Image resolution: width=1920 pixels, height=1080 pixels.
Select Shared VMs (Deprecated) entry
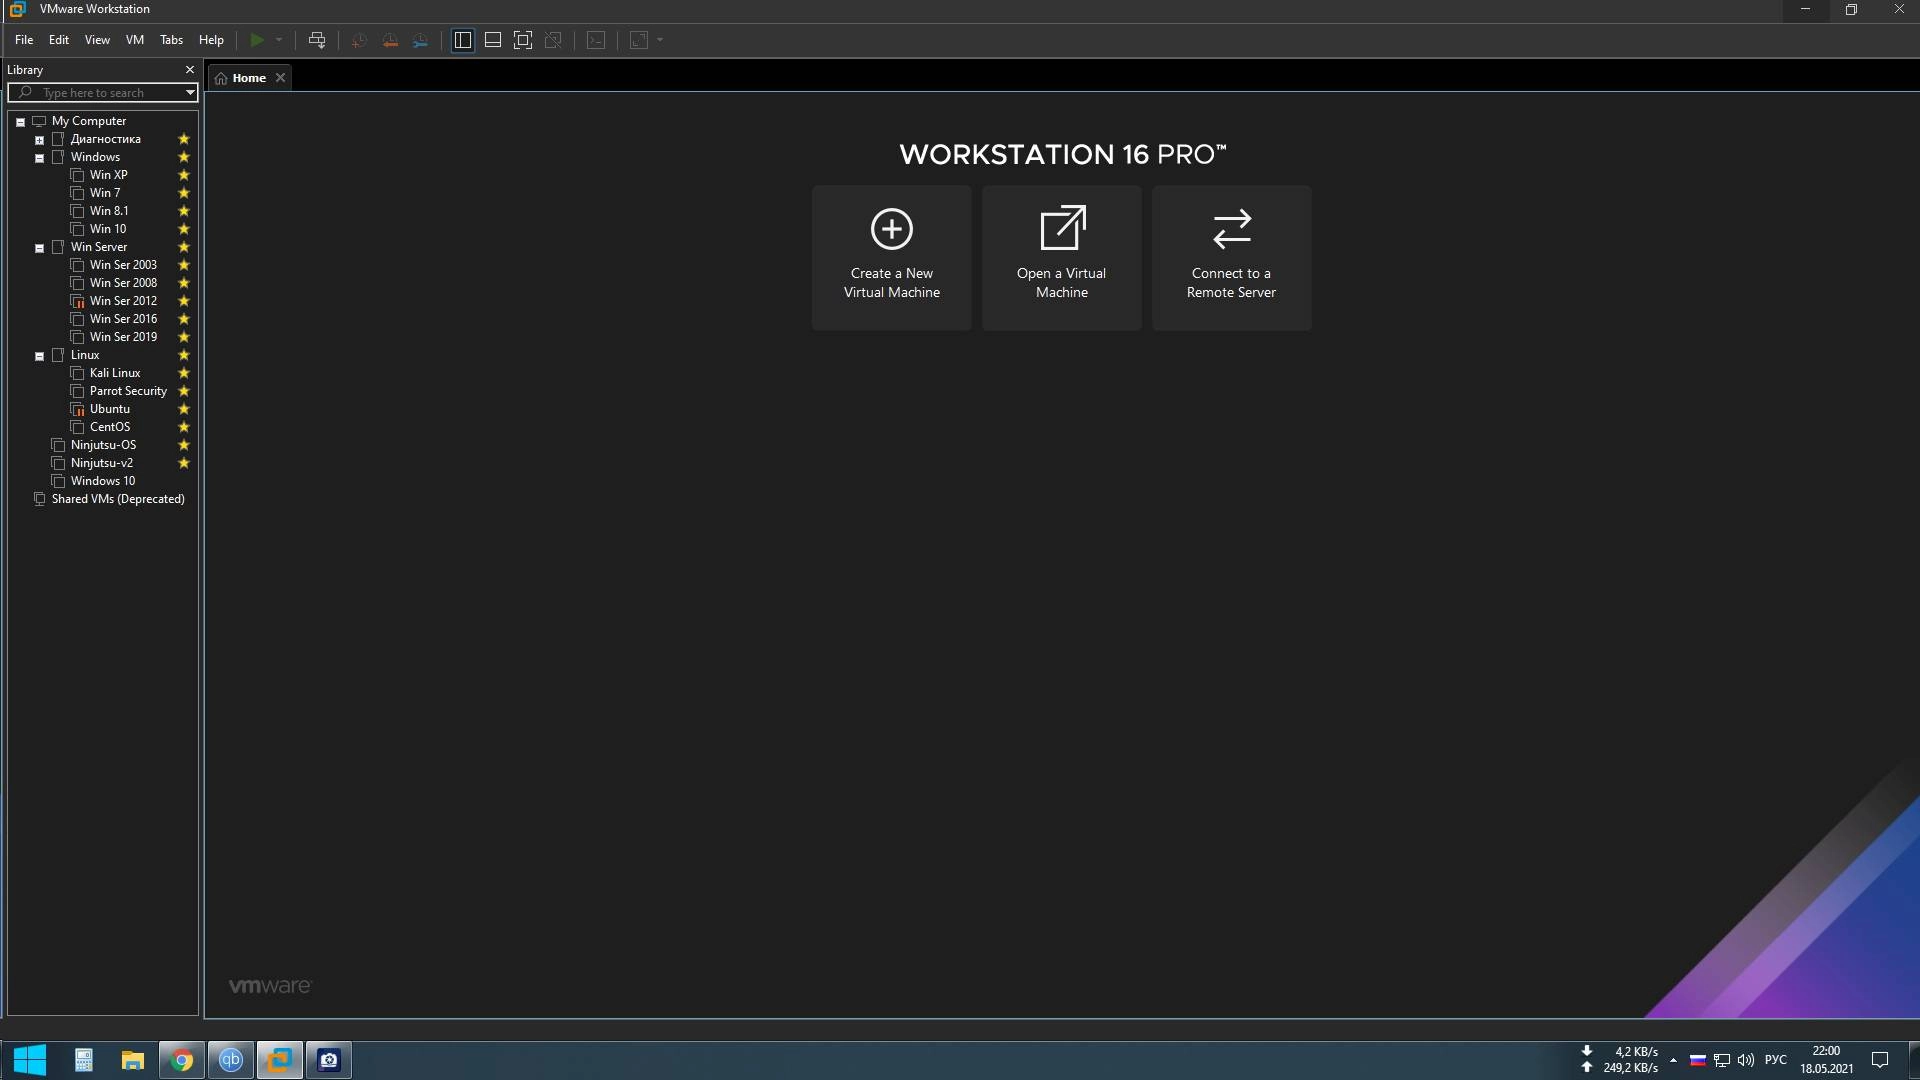click(118, 499)
